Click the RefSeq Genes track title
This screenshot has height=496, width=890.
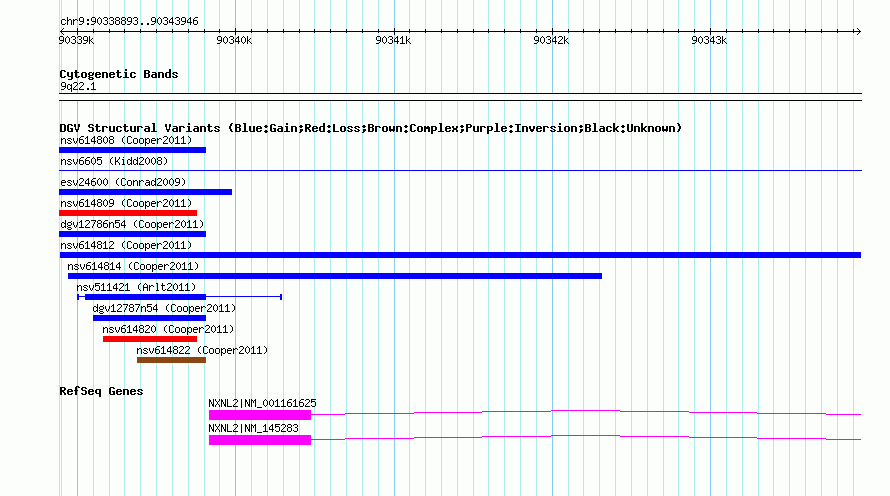[101, 392]
